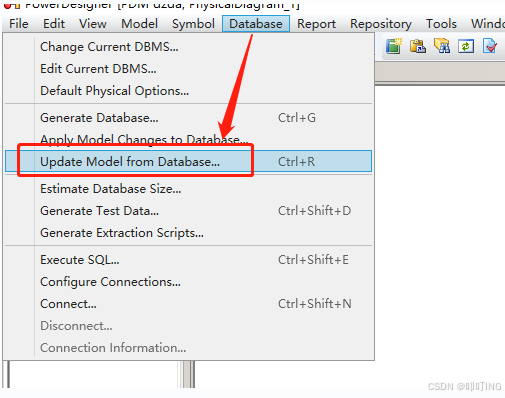505x398 pixels.
Task: Open the Repository menu
Action: click(x=381, y=24)
